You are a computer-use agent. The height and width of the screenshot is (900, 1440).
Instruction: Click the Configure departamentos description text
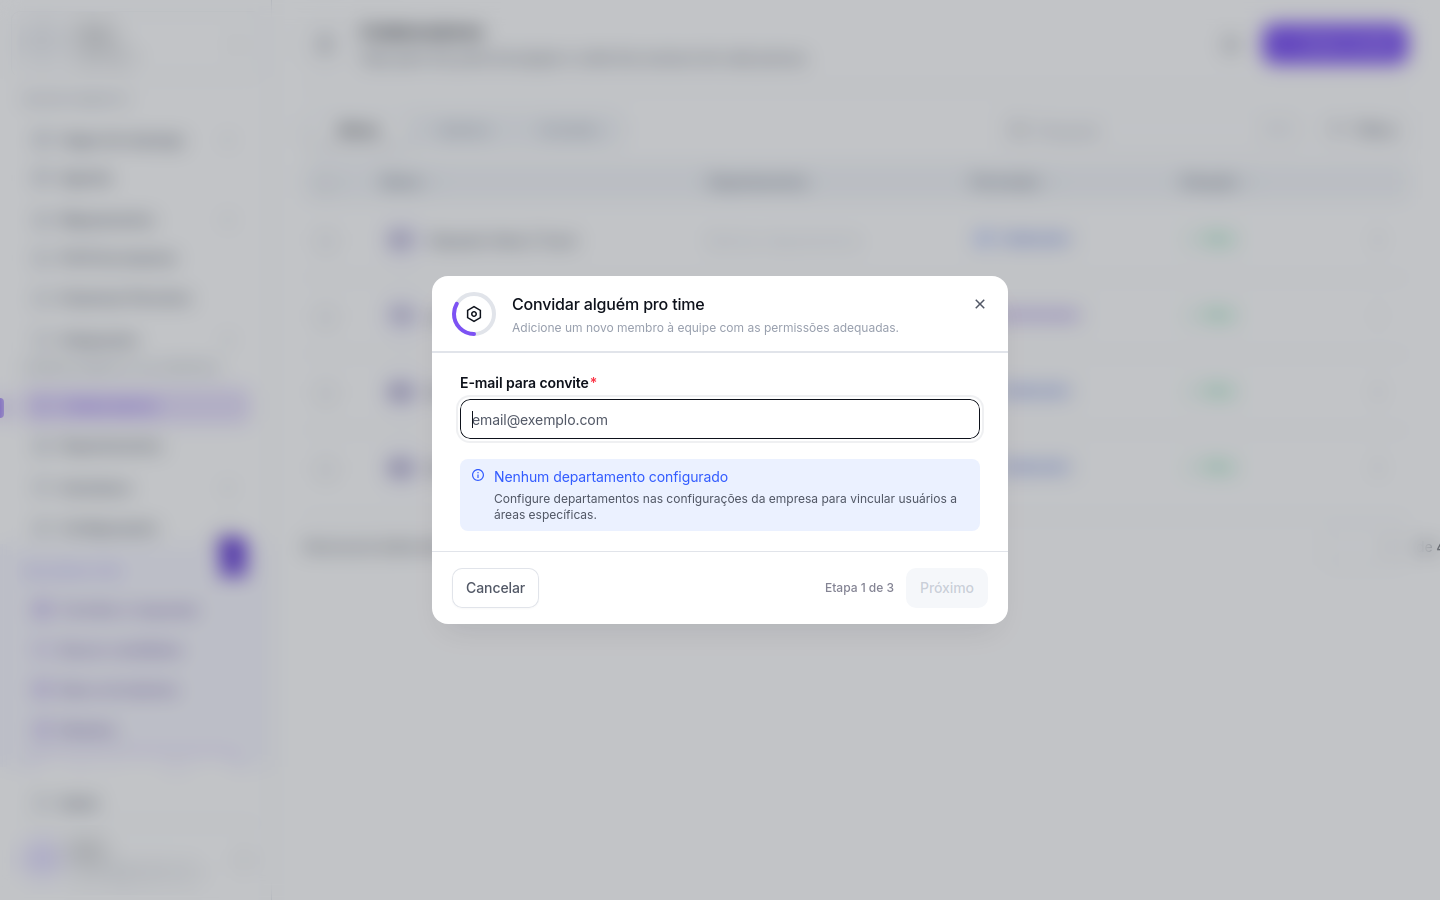point(725,507)
